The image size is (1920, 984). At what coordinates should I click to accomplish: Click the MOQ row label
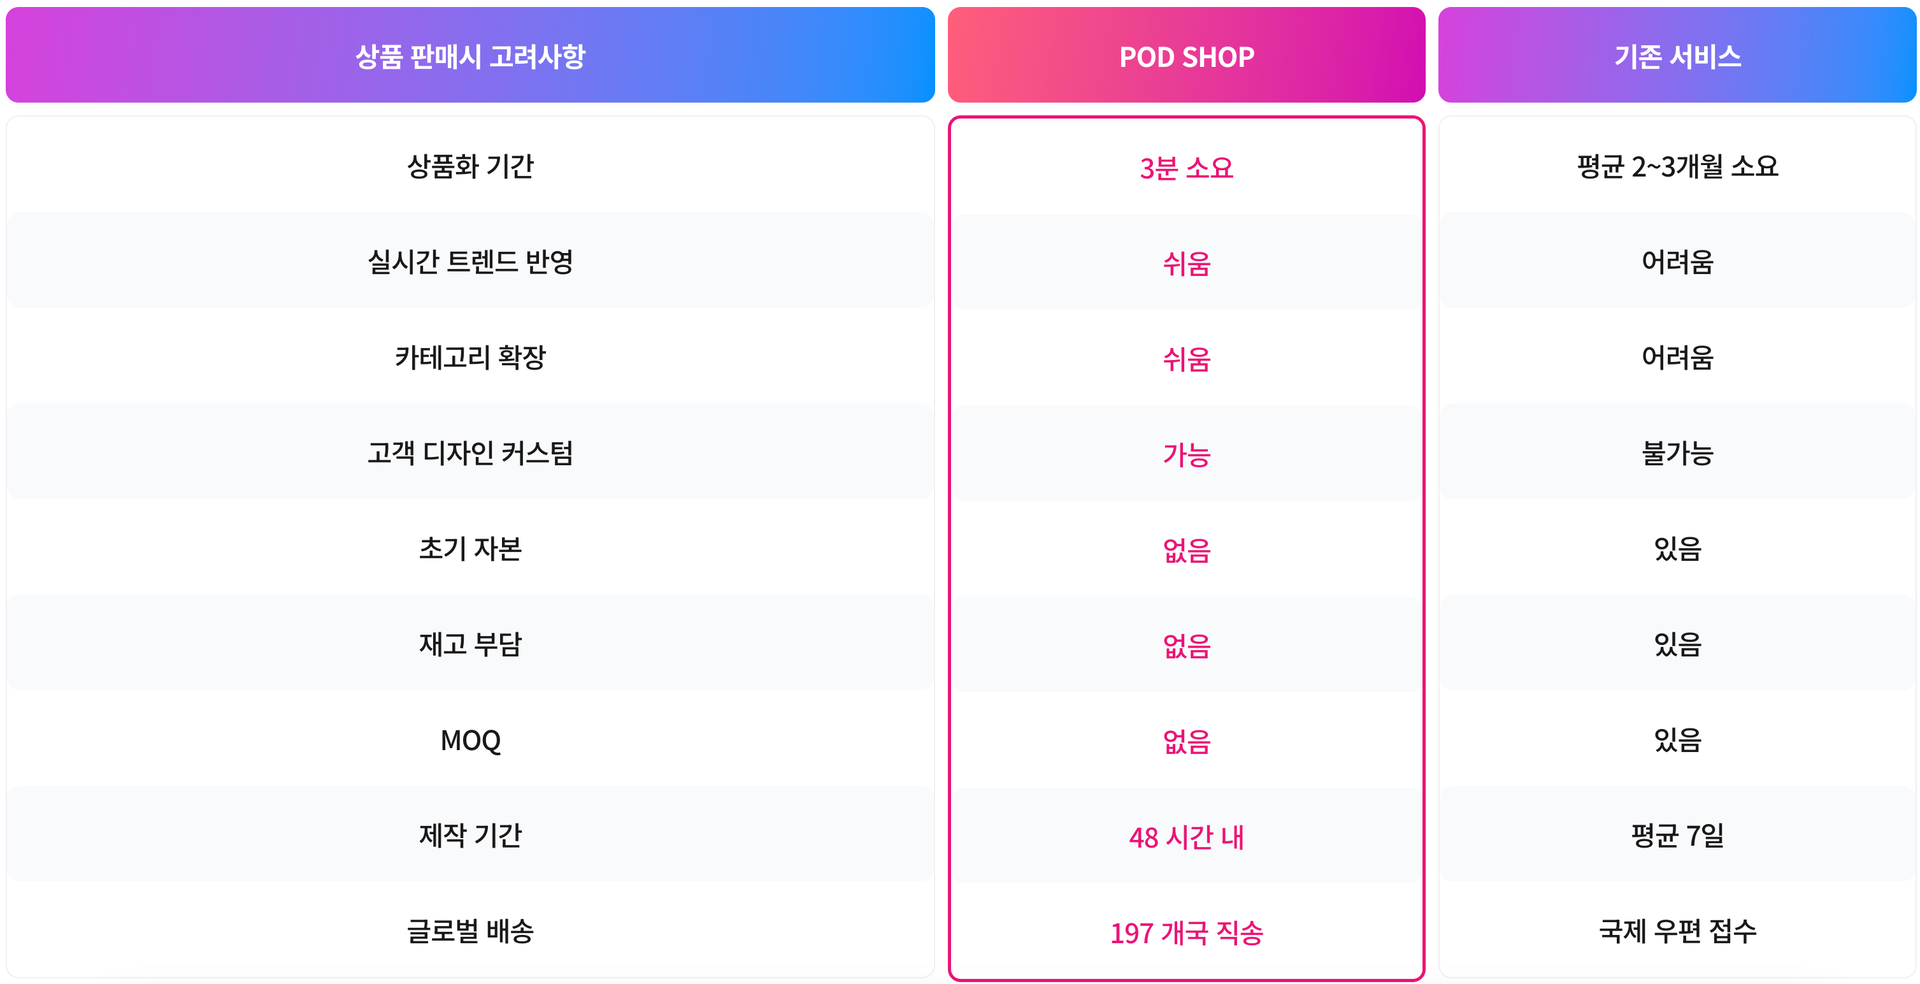tap(470, 739)
